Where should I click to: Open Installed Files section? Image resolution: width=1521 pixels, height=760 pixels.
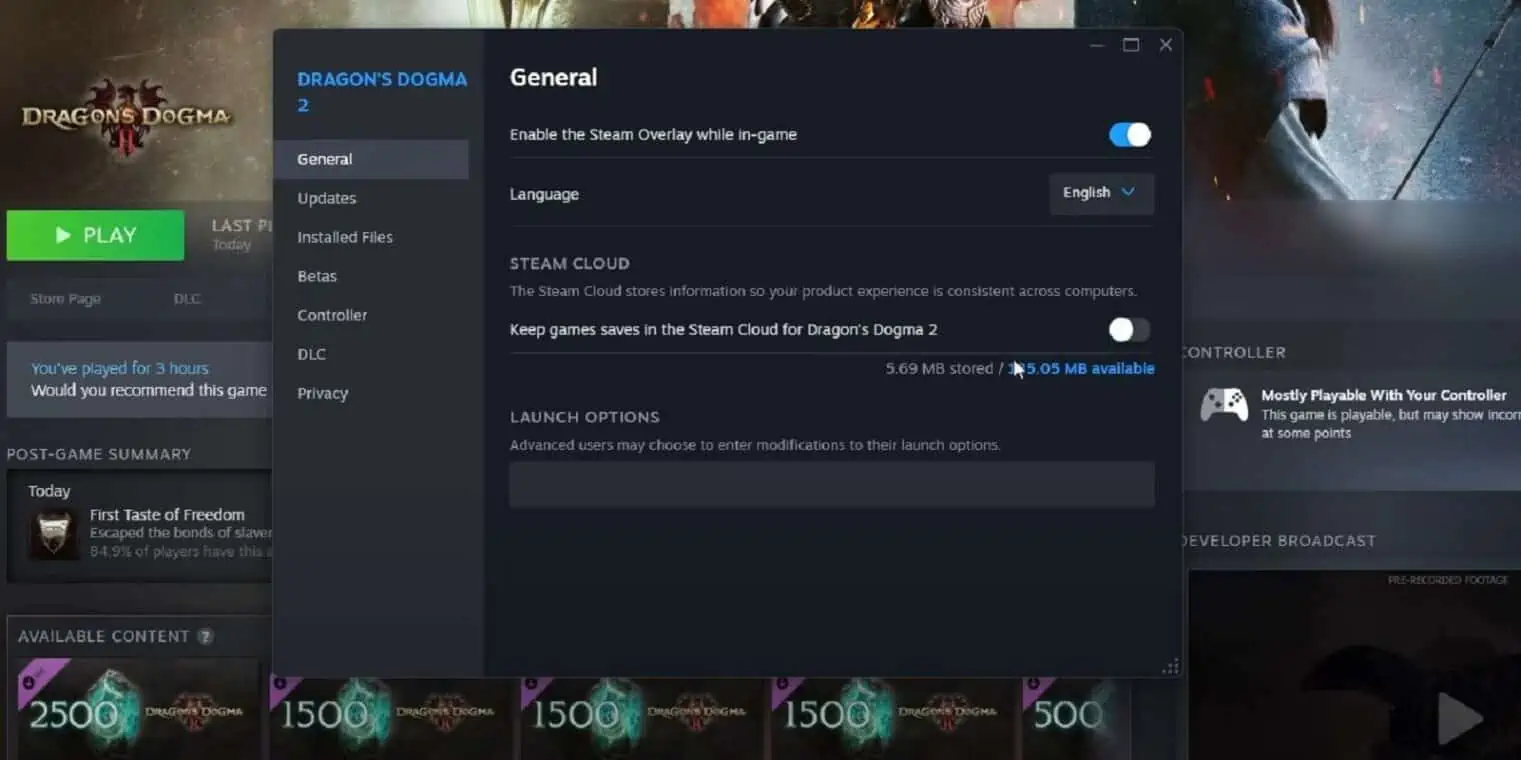[345, 237]
